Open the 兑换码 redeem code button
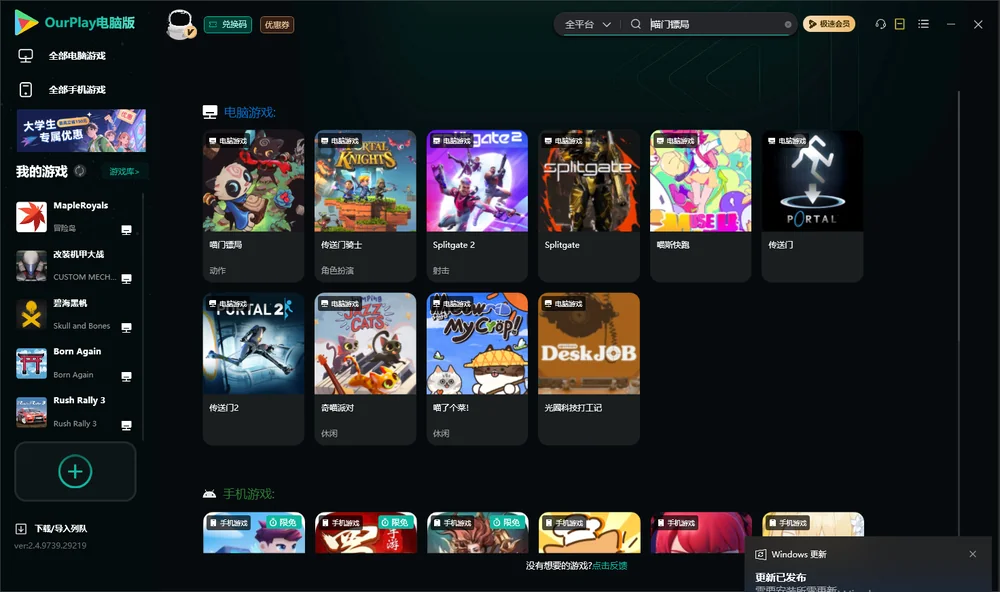 click(x=228, y=25)
